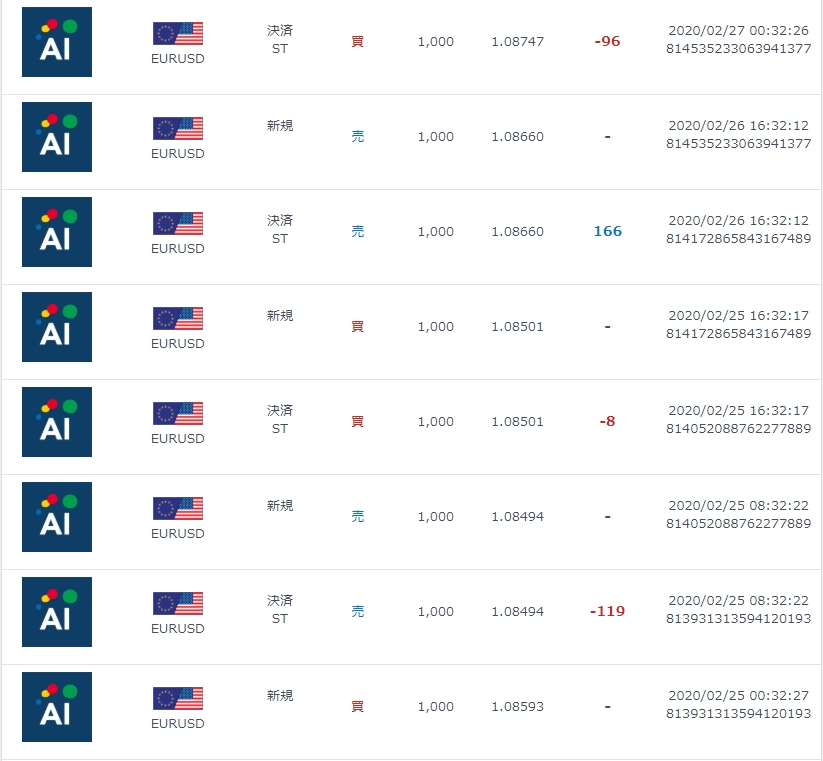The height and width of the screenshot is (761, 823).
Task: Select the timestamp 2020/02/25 00:32:27
Action: [738, 695]
